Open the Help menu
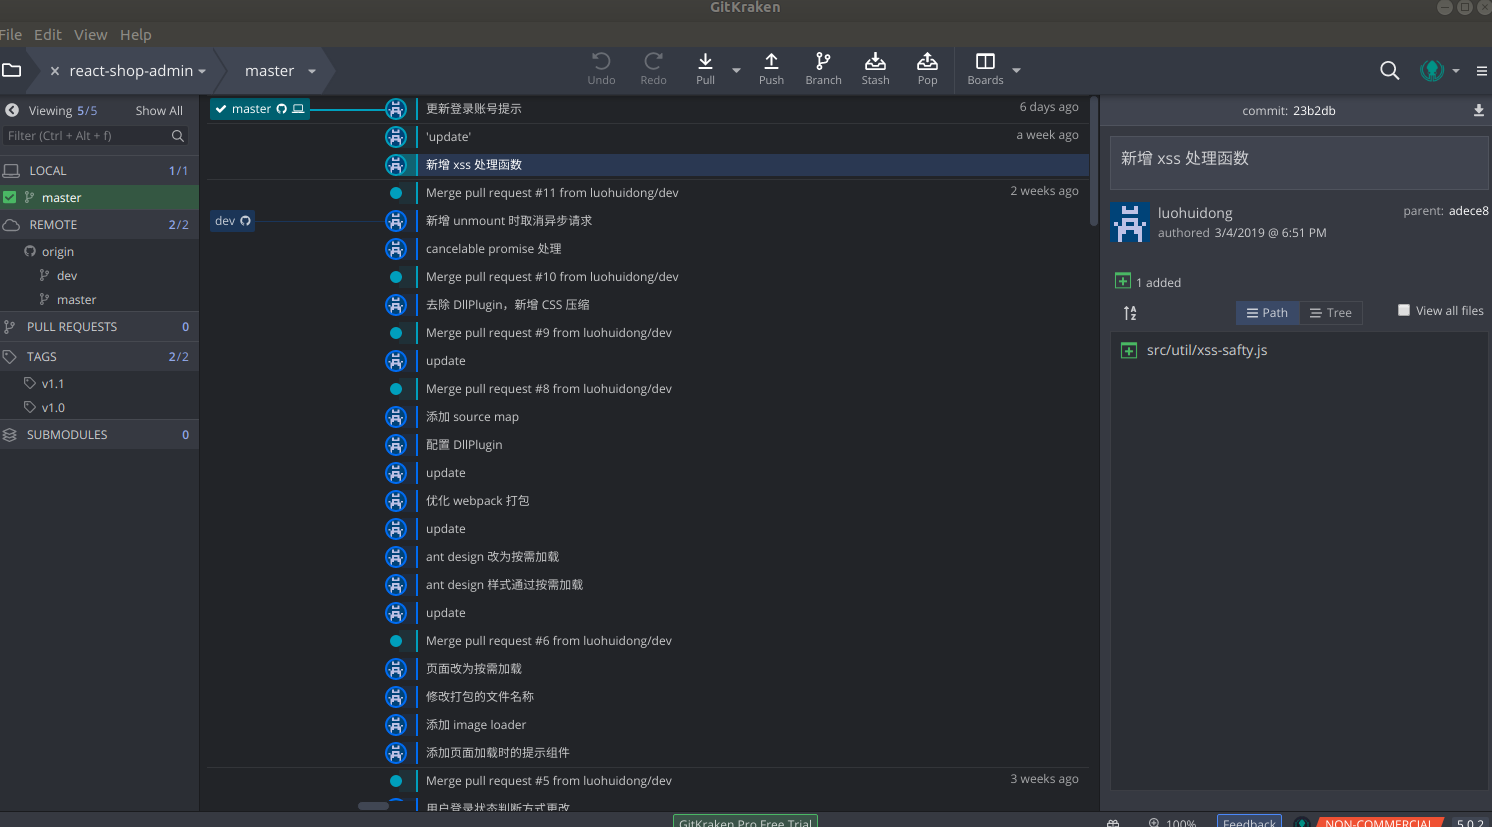 point(136,34)
